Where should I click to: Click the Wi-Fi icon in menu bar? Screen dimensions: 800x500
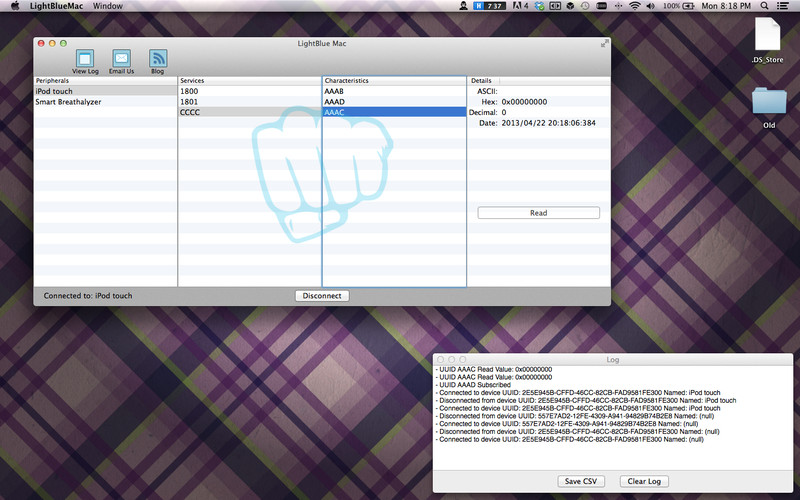coord(633,7)
